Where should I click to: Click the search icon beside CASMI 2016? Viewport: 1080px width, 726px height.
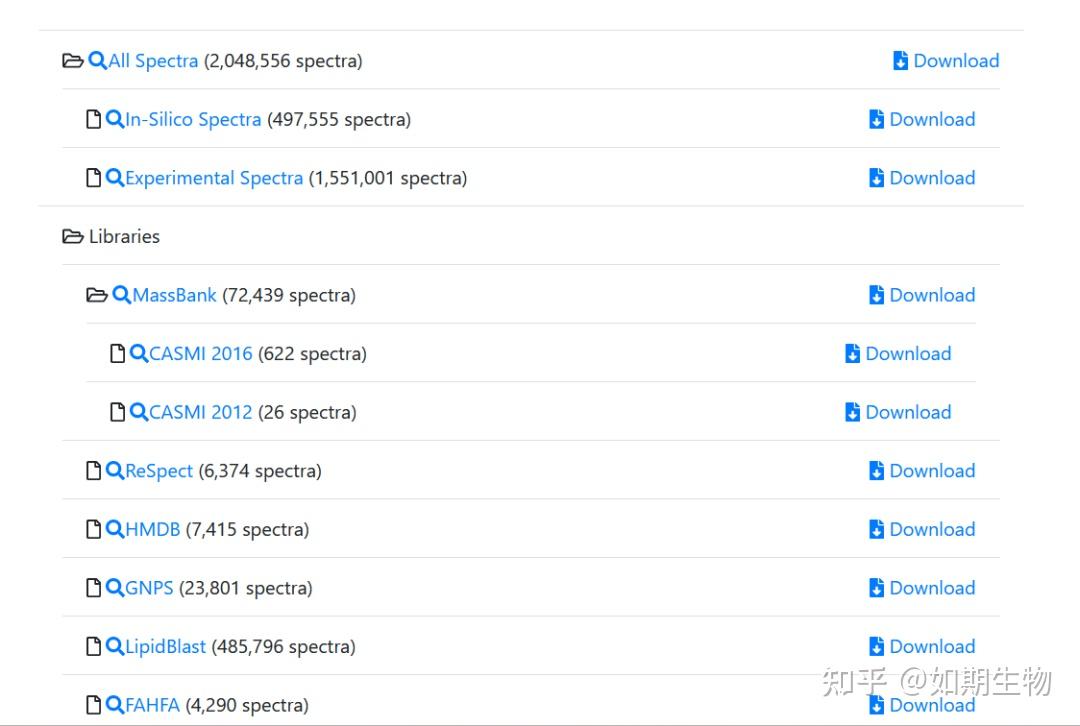tap(139, 353)
